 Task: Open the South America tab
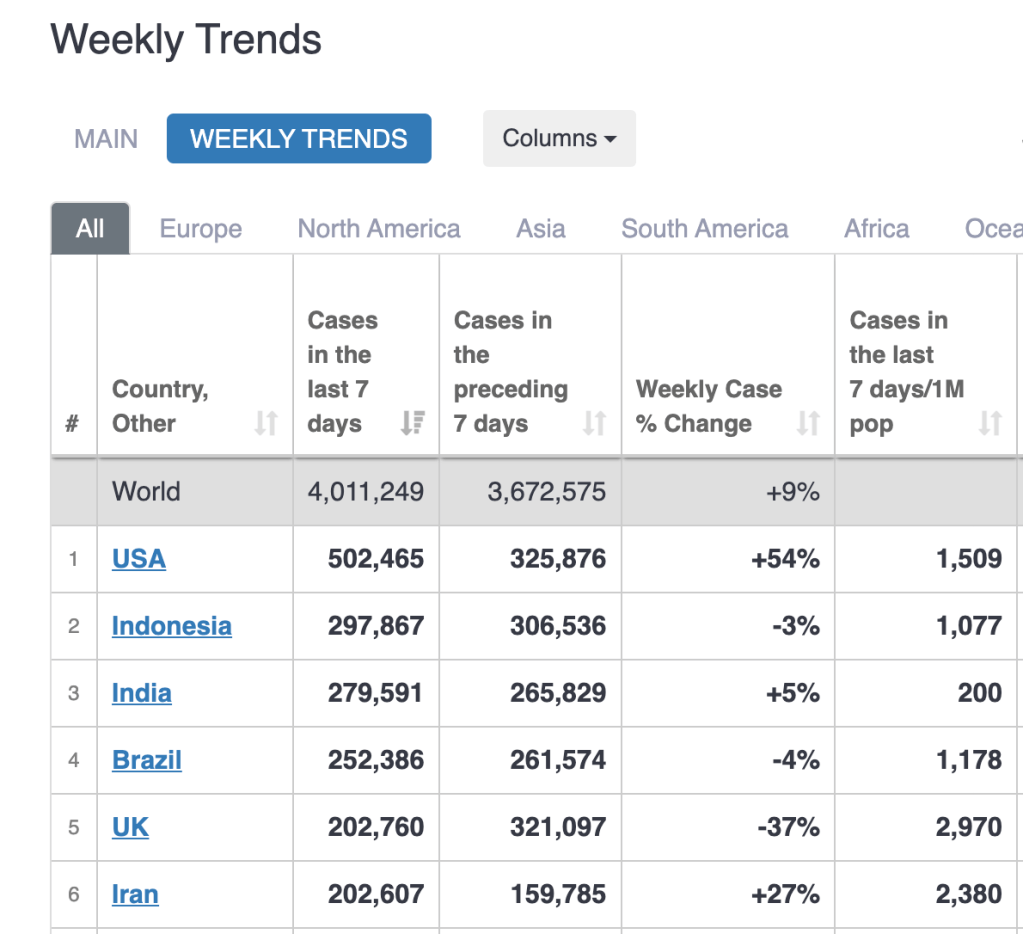pos(705,229)
